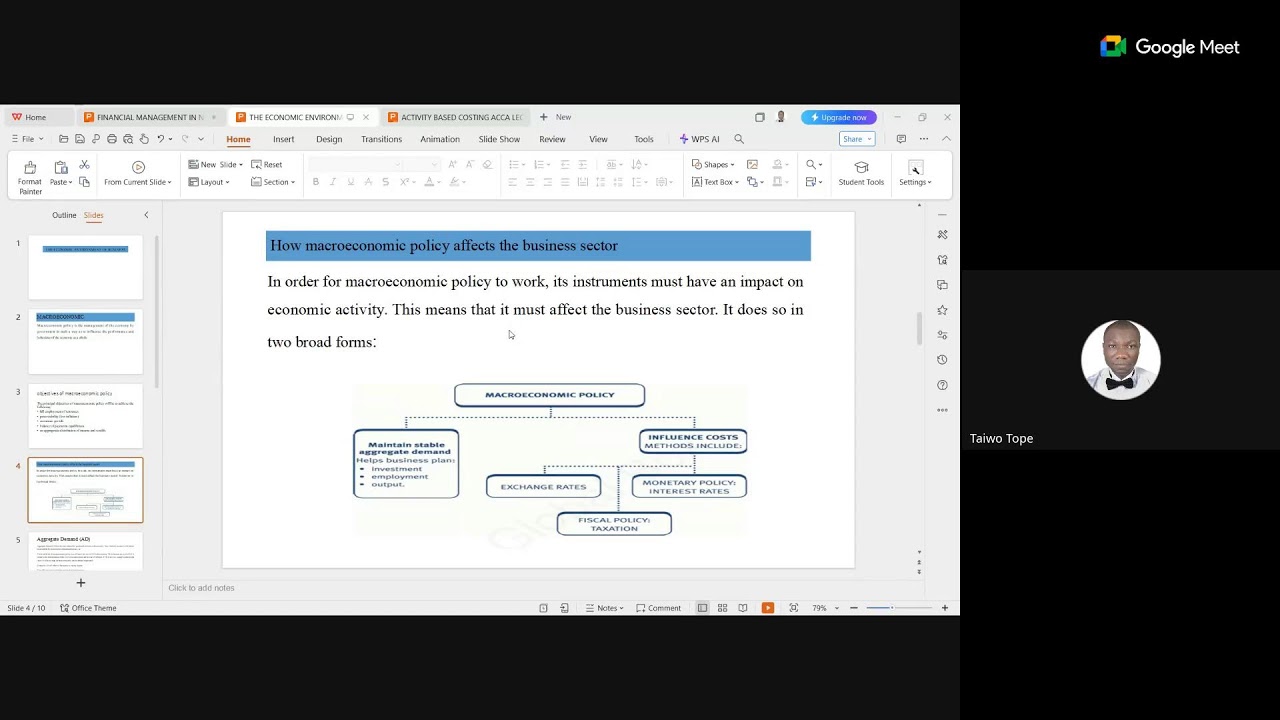
Task: Click the Cut scissors icon
Action: coord(84,165)
